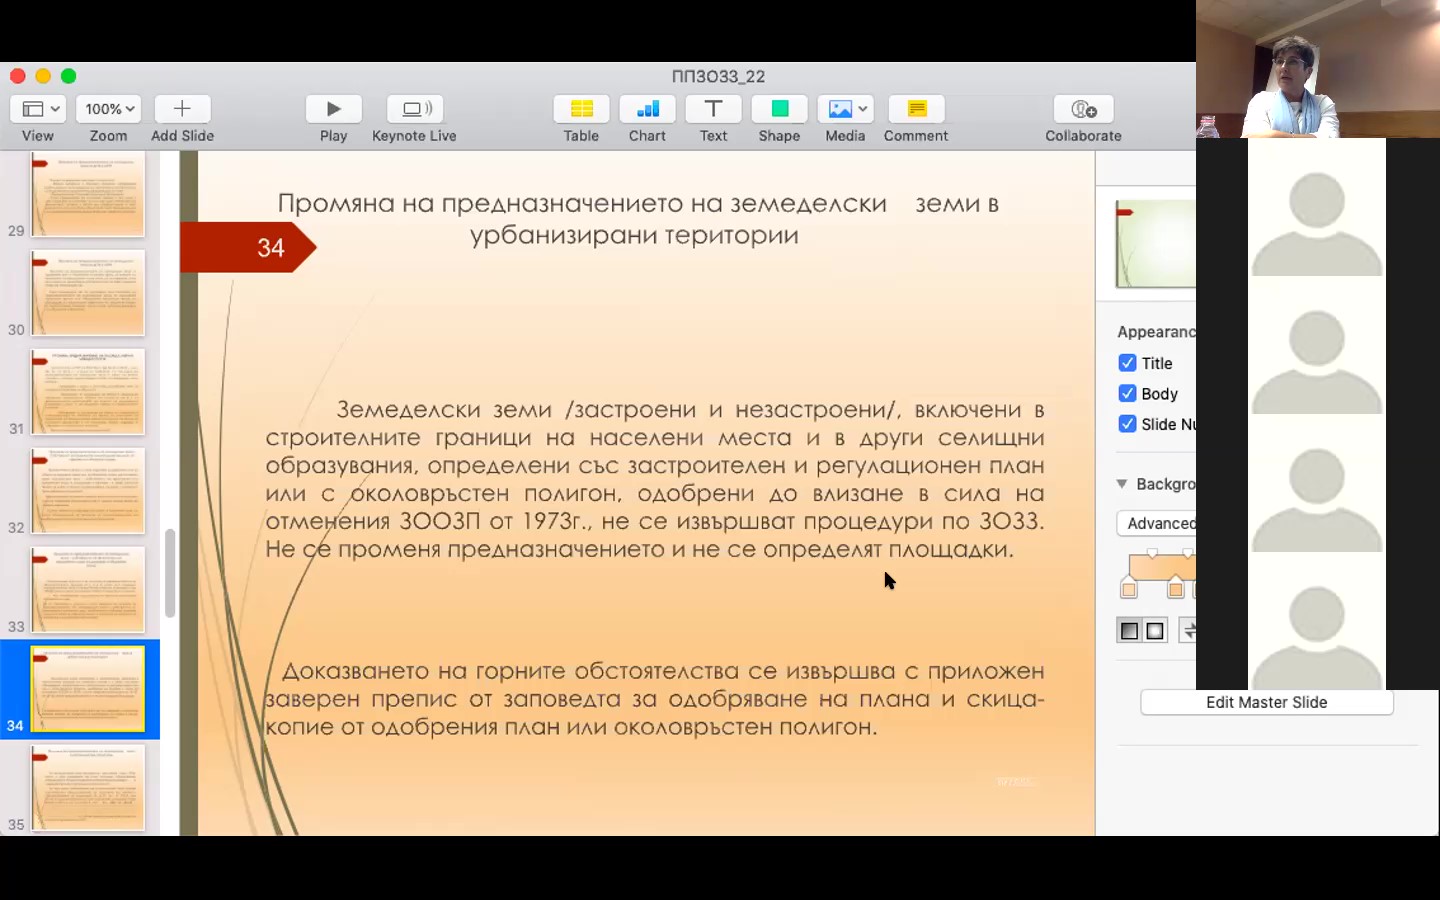Open Keynote Live from the toolbar
Image resolution: width=1440 pixels, height=900 pixels.
[415, 109]
